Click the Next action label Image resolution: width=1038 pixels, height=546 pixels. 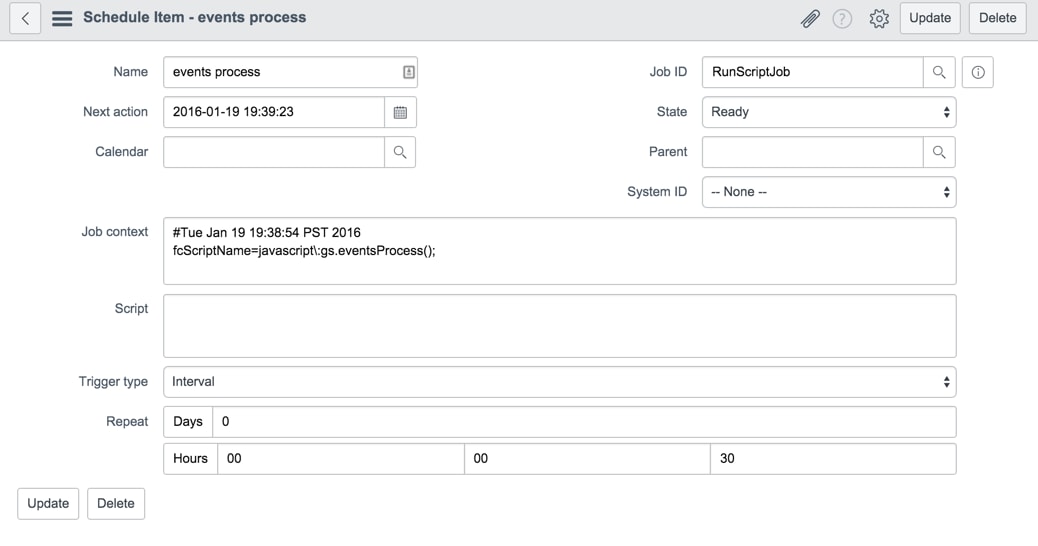(115, 112)
